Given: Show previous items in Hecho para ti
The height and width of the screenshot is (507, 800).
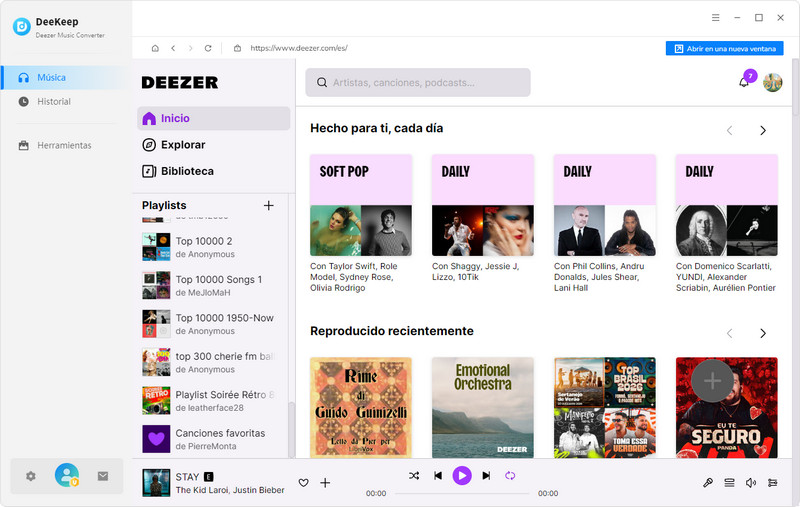Looking at the screenshot, I should (730, 131).
